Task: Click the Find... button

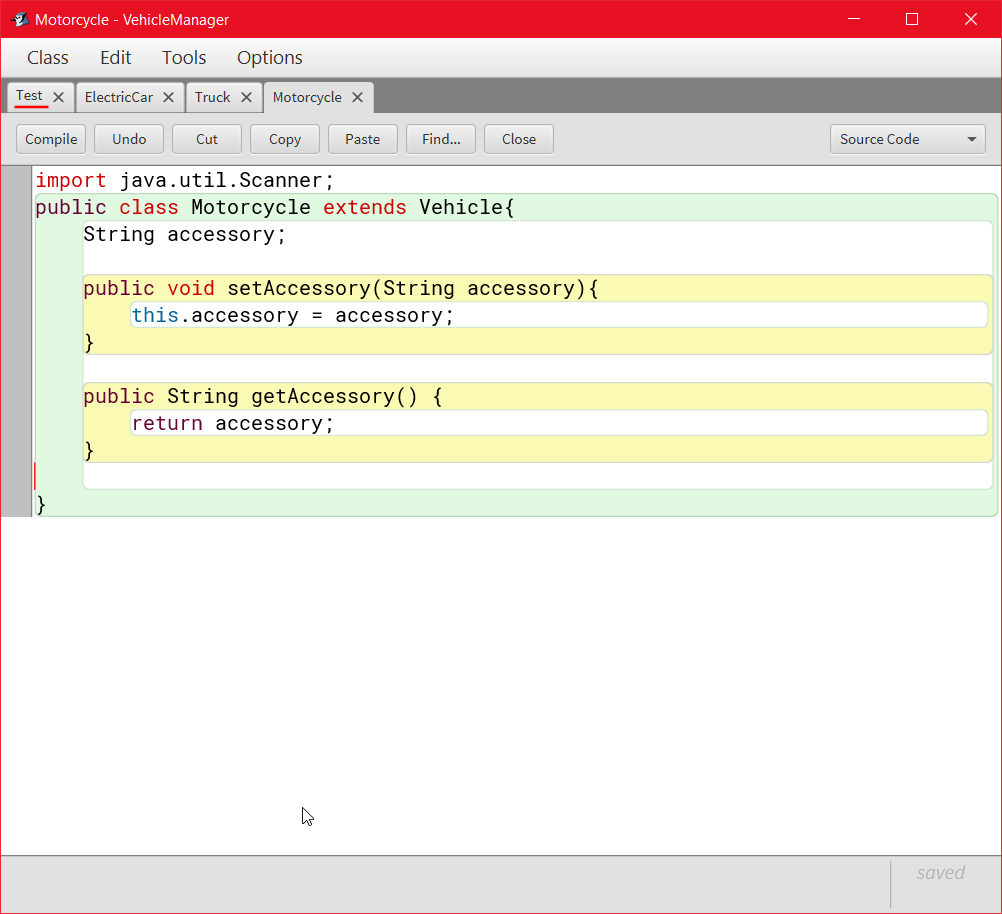Action: [441, 139]
